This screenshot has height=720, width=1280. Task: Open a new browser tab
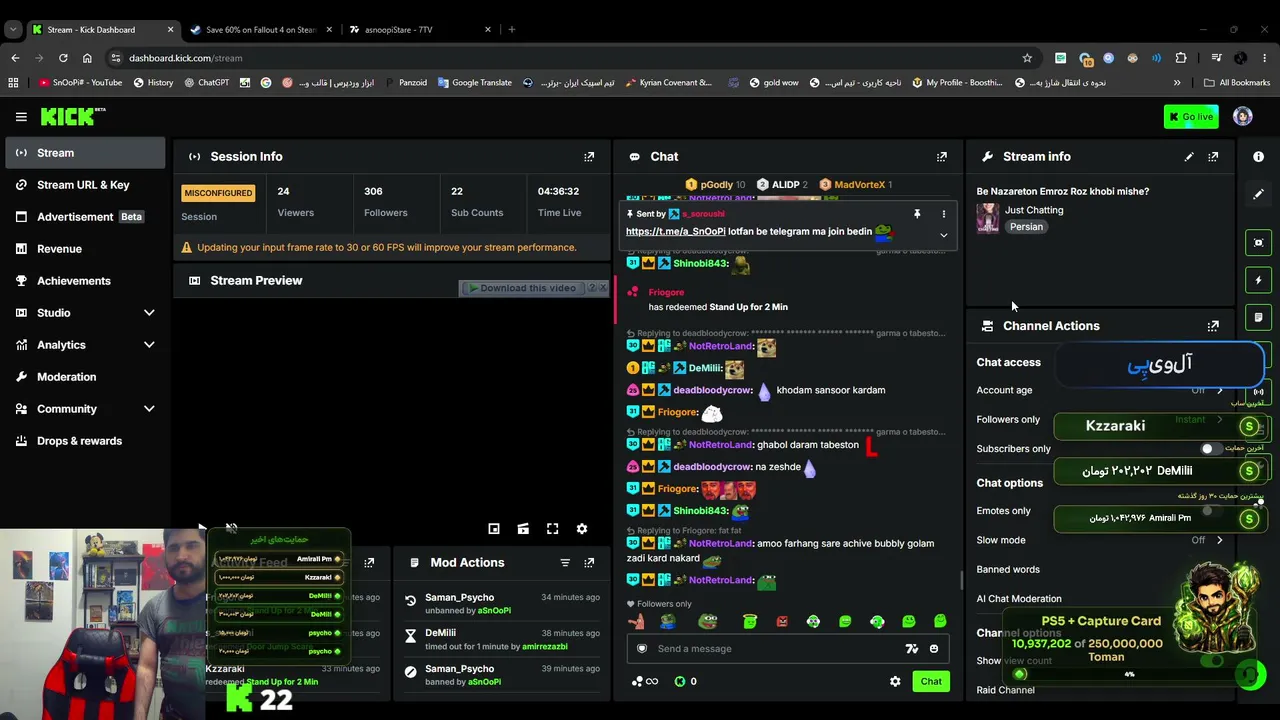click(x=512, y=30)
